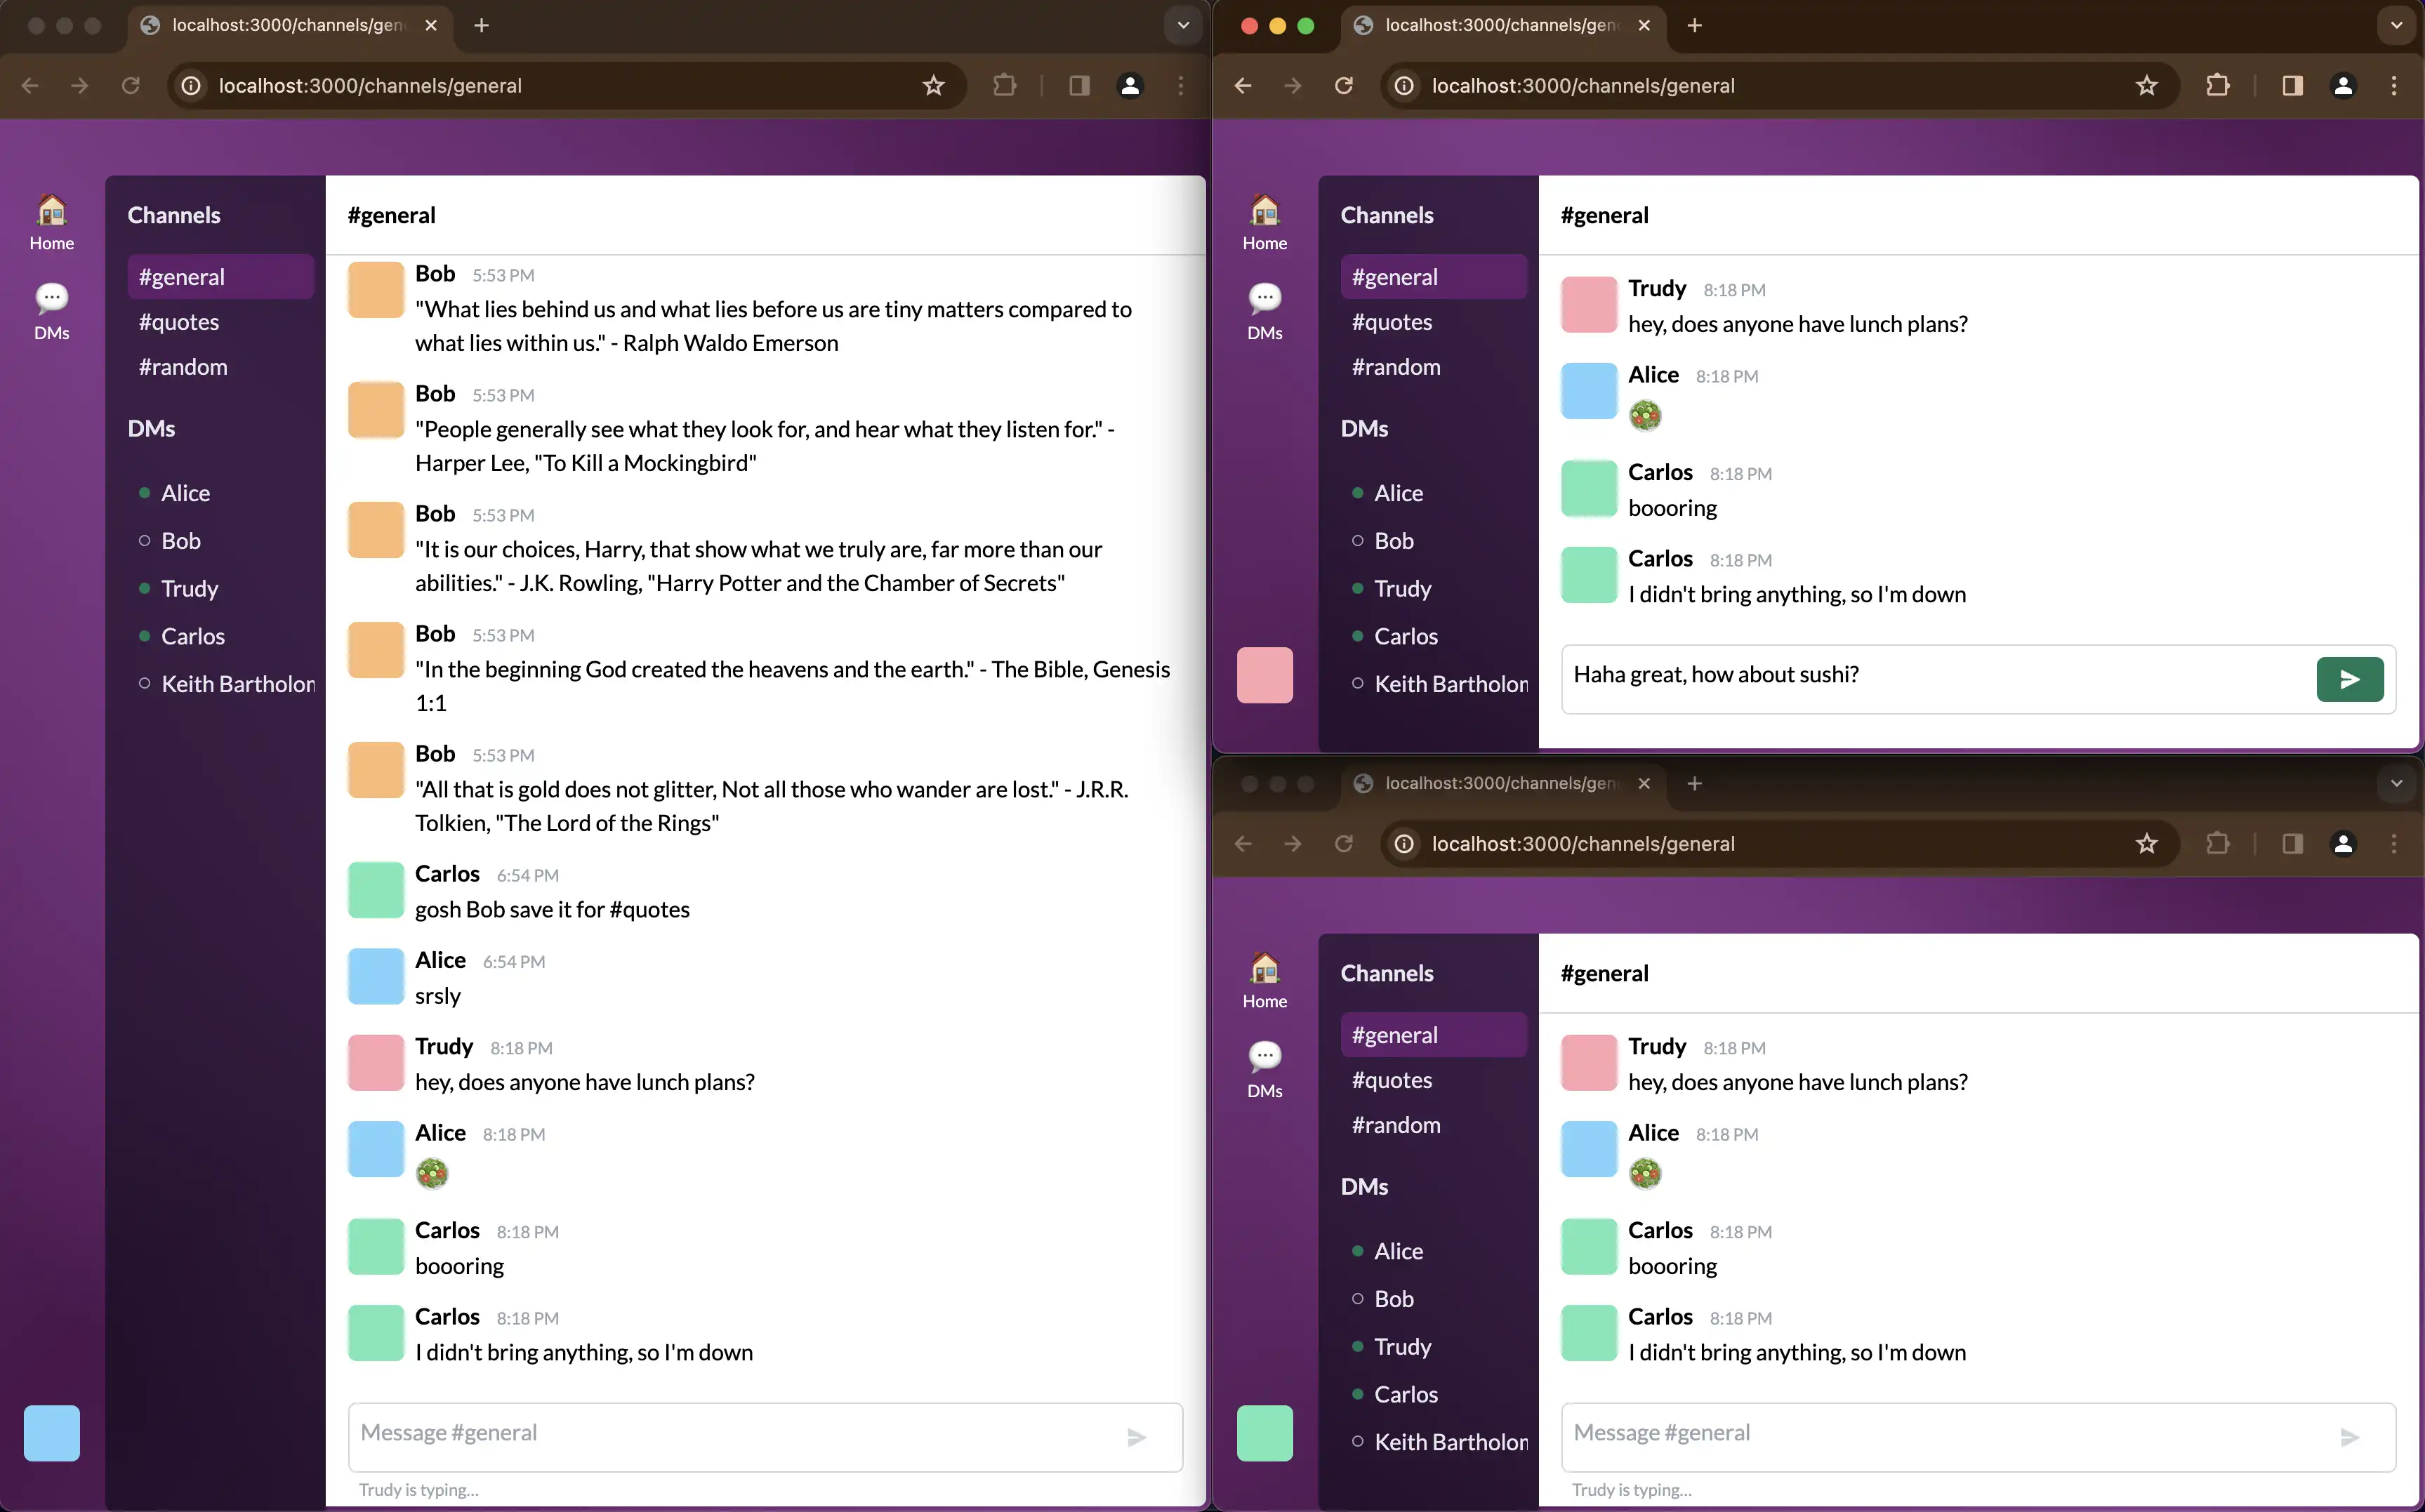2425x1512 pixels.
Task: Select #random channel in left window
Action: [x=221, y=367]
